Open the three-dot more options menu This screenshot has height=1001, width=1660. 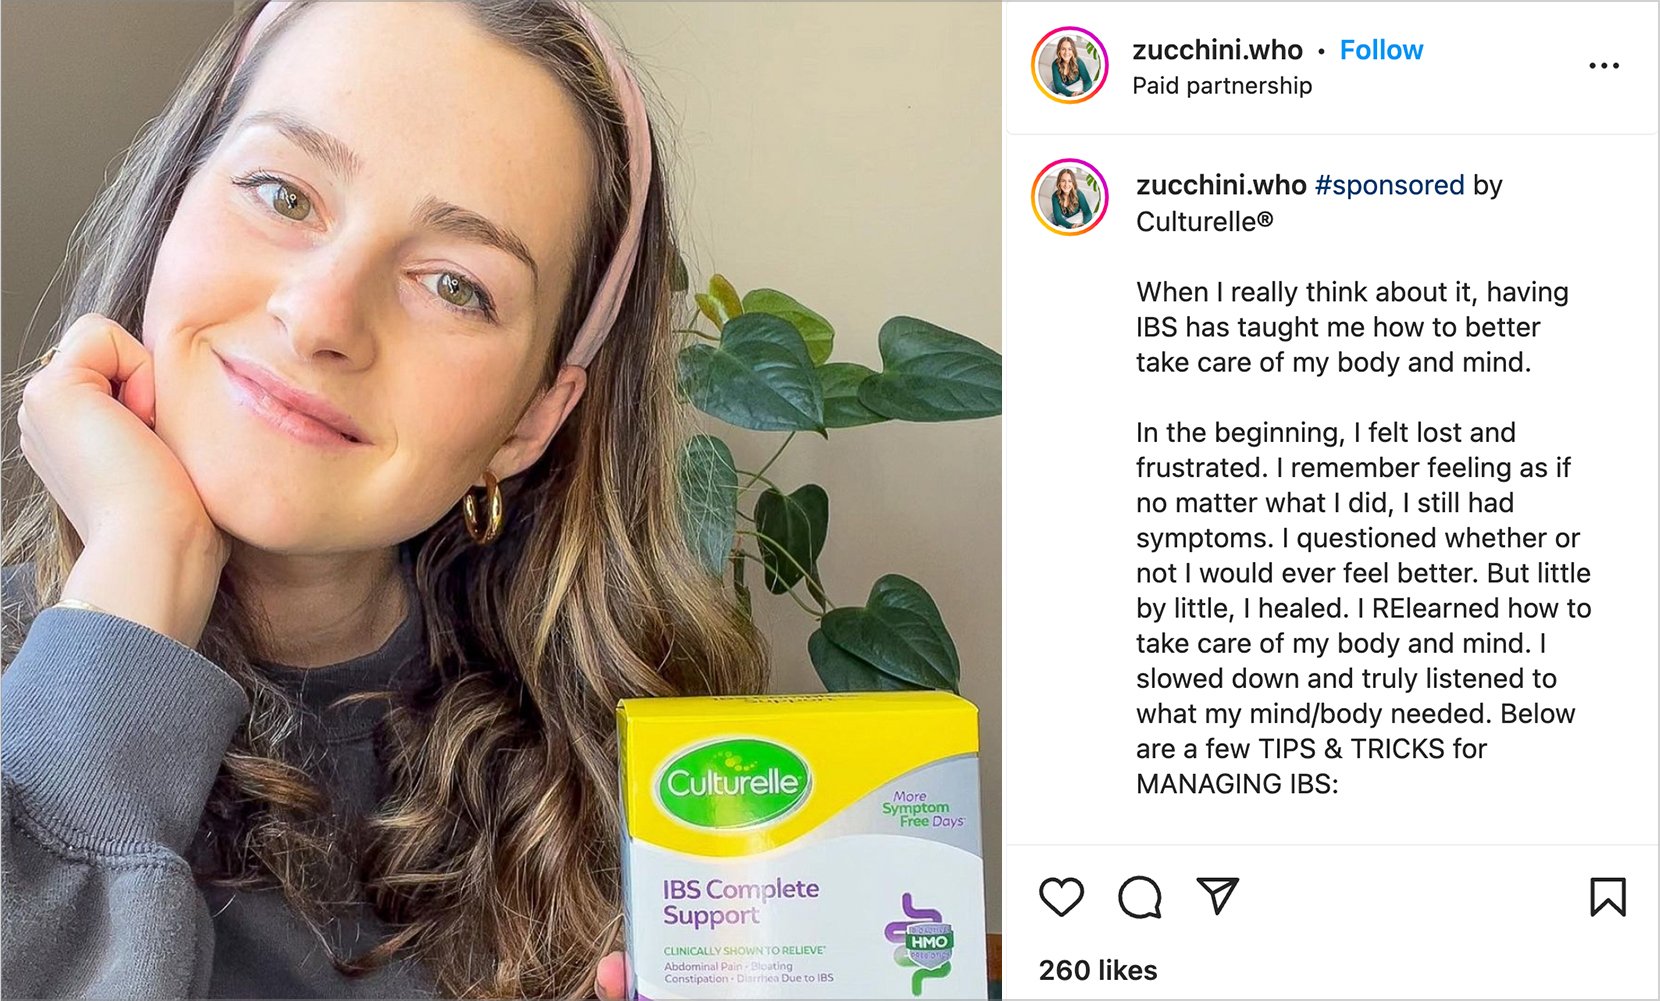[1604, 66]
